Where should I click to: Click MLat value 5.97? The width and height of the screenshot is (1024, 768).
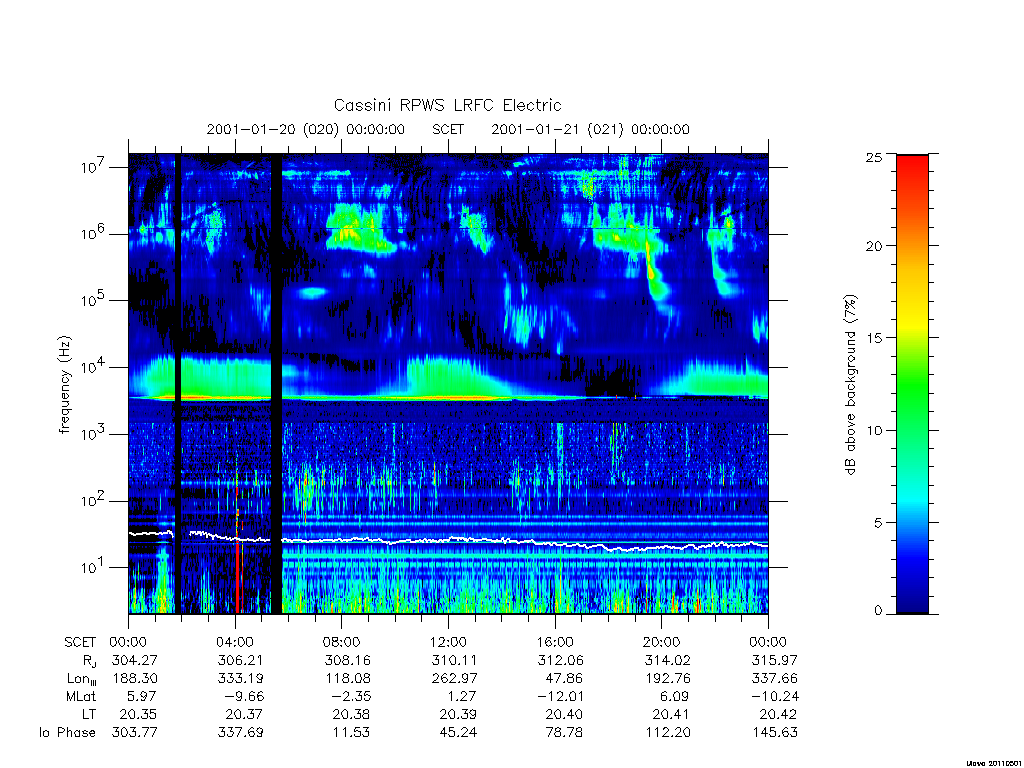tap(142, 697)
